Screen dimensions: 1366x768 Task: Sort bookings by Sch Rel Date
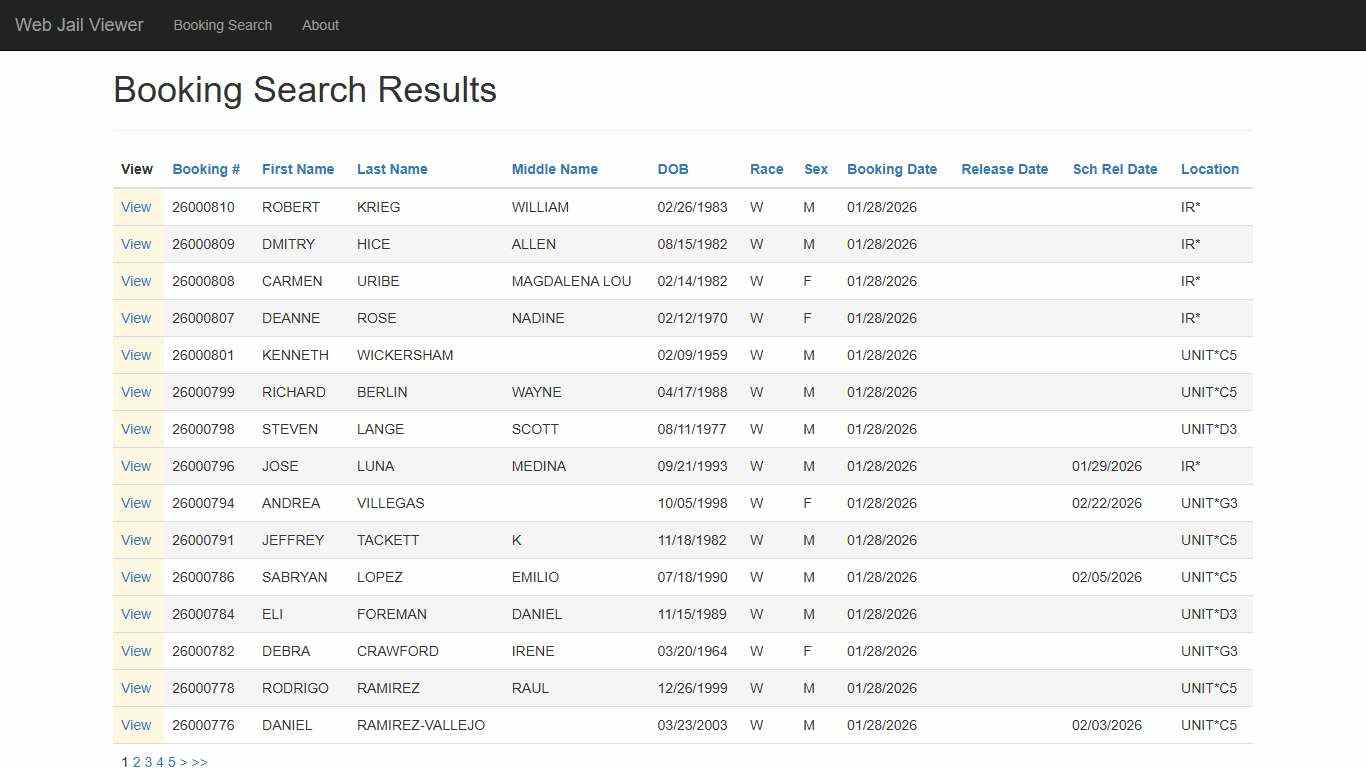click(1115, 169)
